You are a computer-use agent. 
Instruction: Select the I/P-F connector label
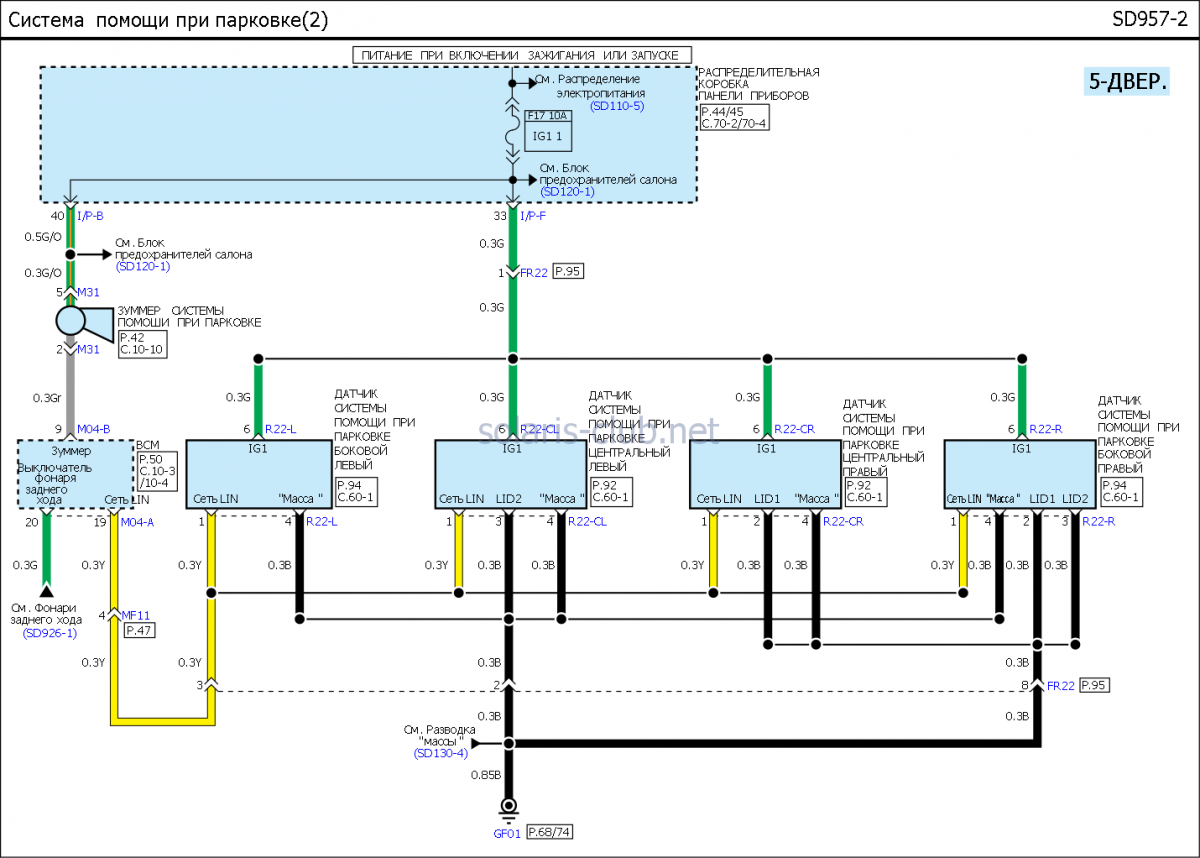click(x=533, y=215)
